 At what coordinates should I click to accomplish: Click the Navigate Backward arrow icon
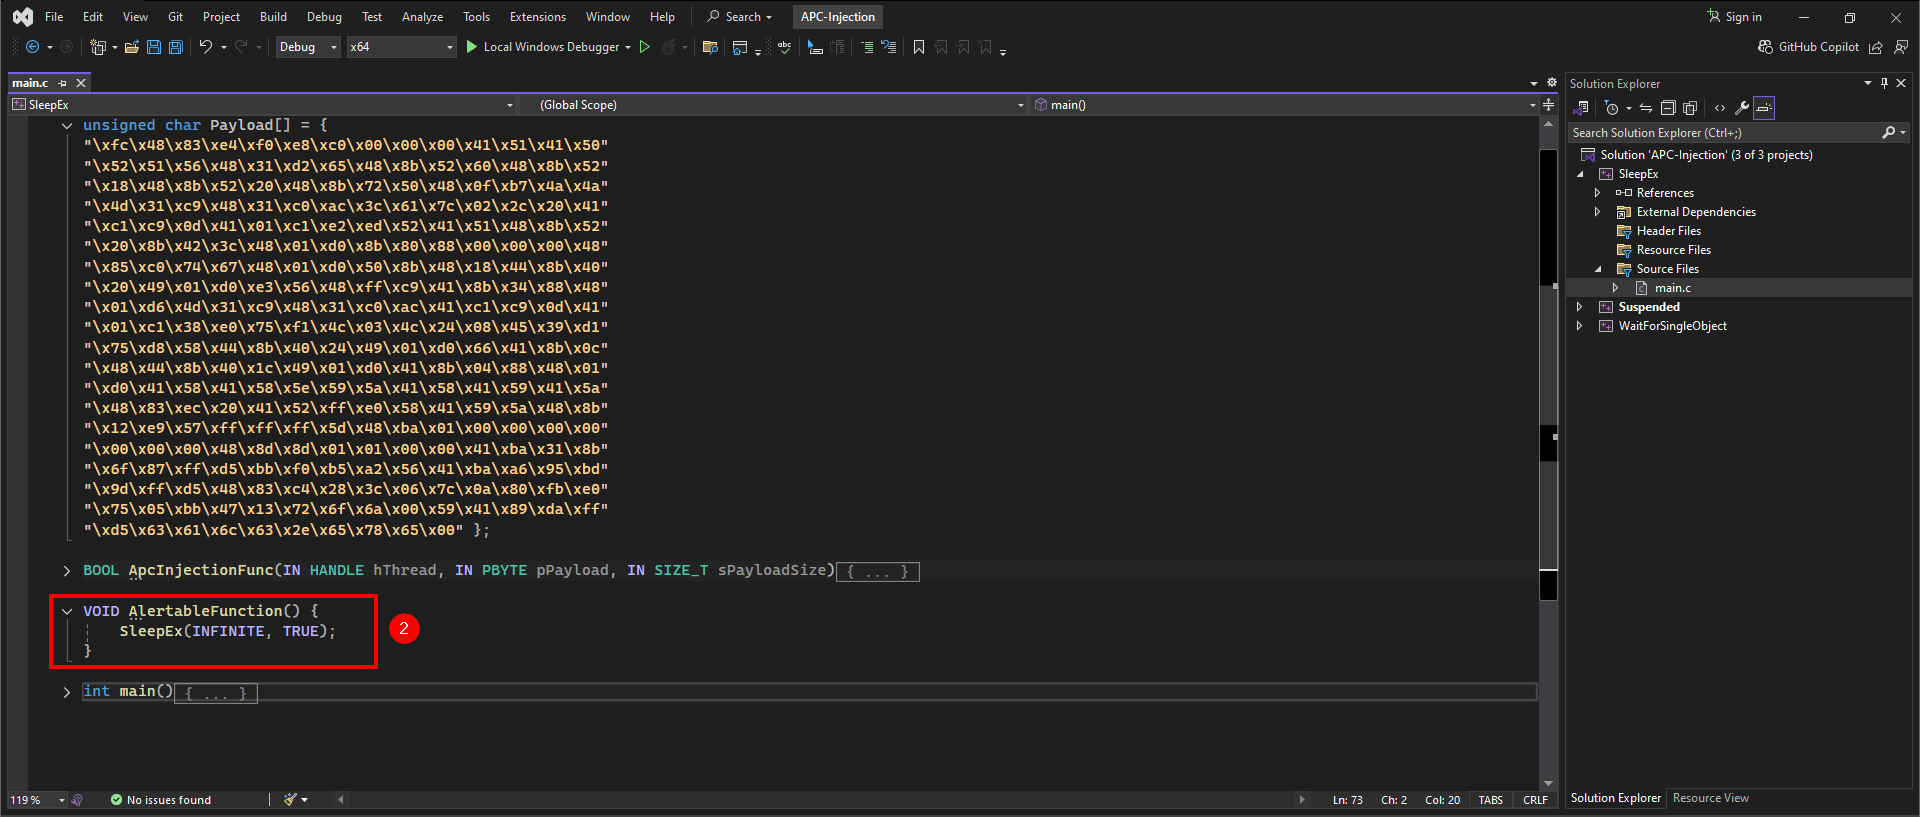32,47
